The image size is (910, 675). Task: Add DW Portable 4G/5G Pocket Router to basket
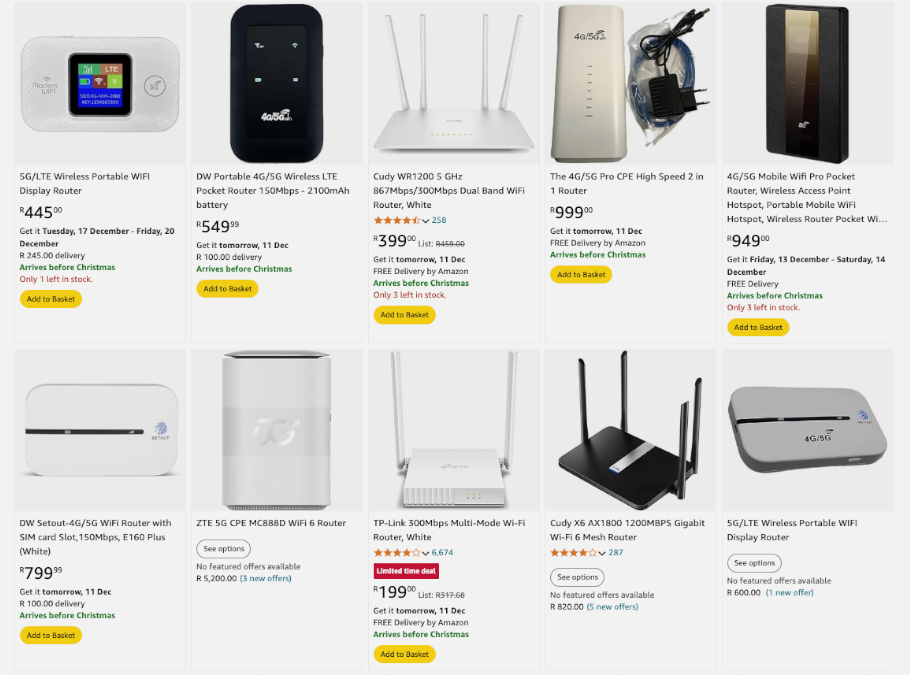(227, 289)
